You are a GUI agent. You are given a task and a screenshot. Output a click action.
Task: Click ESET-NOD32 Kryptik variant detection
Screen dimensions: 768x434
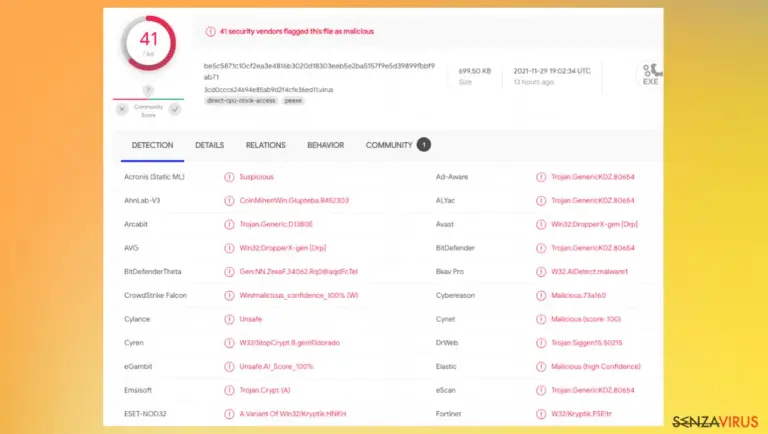coord(292,414)
